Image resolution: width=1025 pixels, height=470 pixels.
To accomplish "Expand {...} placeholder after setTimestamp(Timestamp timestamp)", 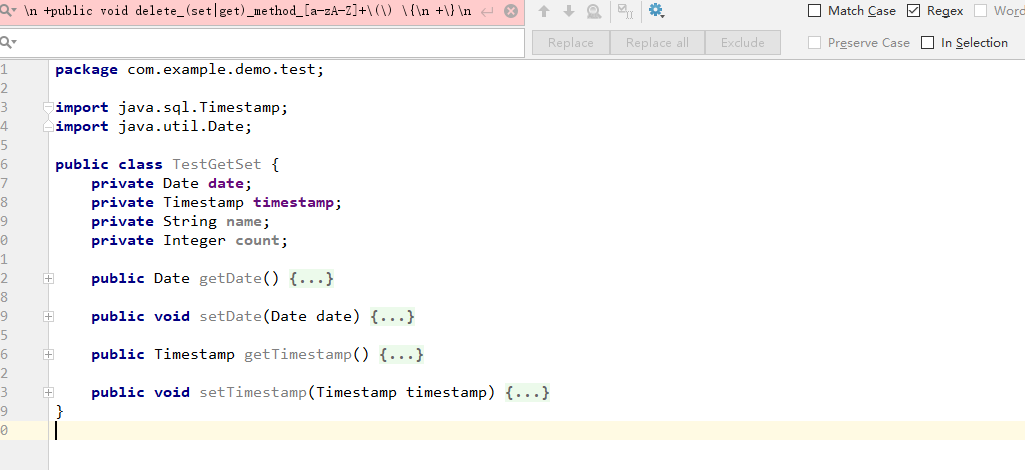I will coord(528,392).
